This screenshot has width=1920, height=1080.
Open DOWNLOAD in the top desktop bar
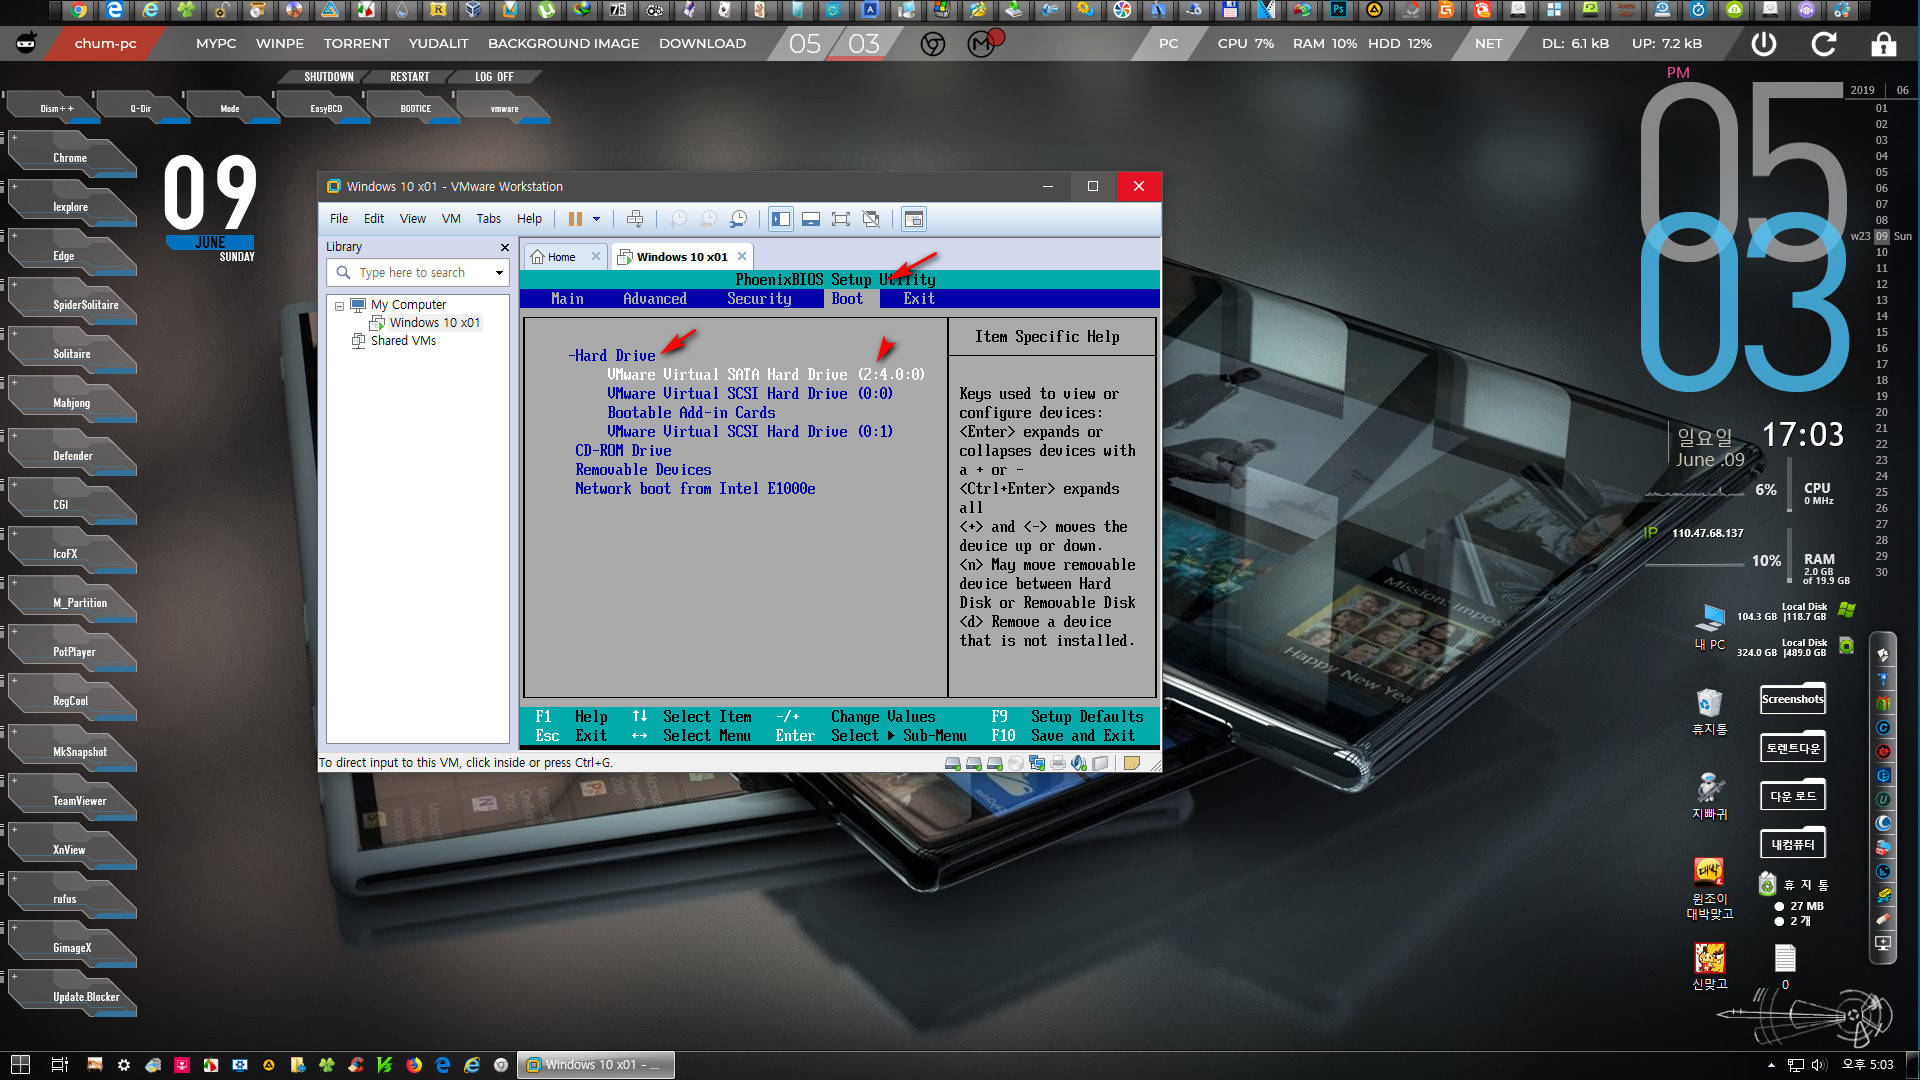tap(702, 44)
